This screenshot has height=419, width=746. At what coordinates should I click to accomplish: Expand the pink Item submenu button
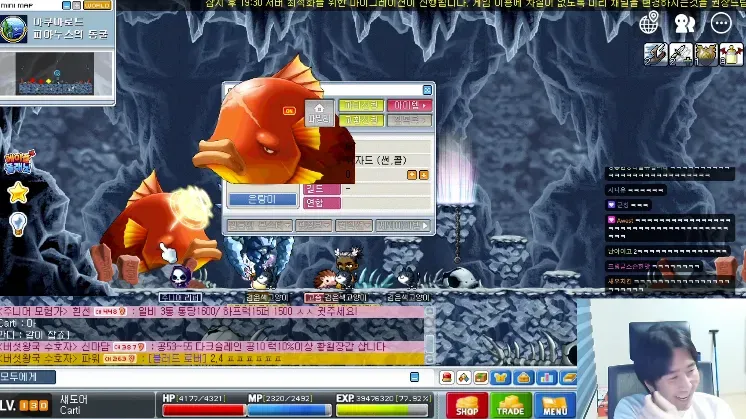point(409,105)
